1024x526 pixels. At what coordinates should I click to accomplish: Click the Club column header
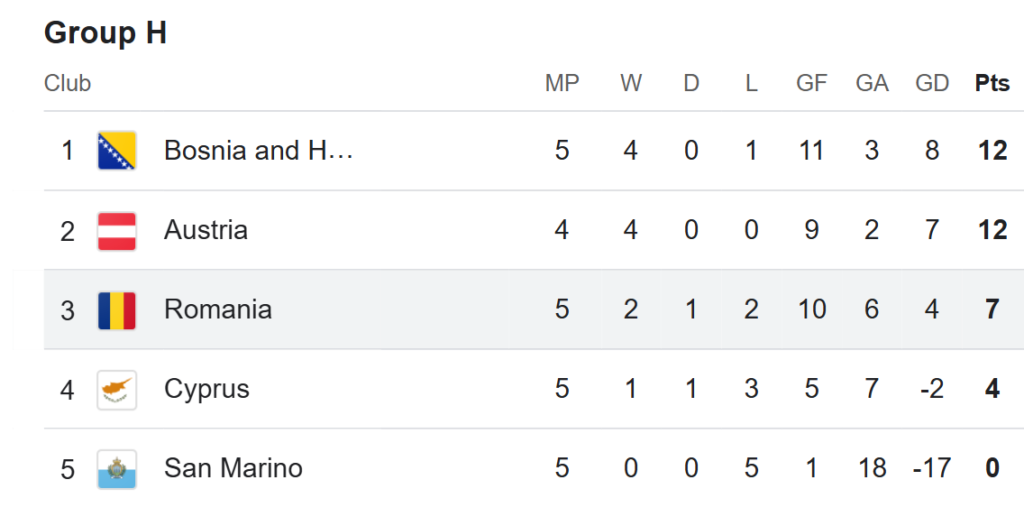click(67, 83)
